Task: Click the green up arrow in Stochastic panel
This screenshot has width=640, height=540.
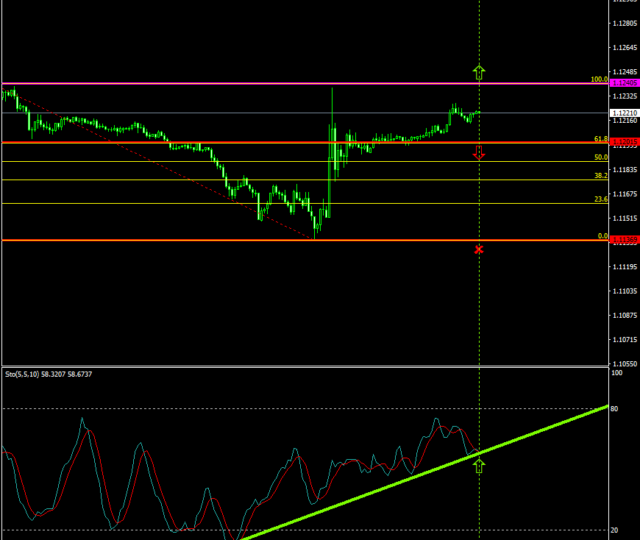Action: 479,465
